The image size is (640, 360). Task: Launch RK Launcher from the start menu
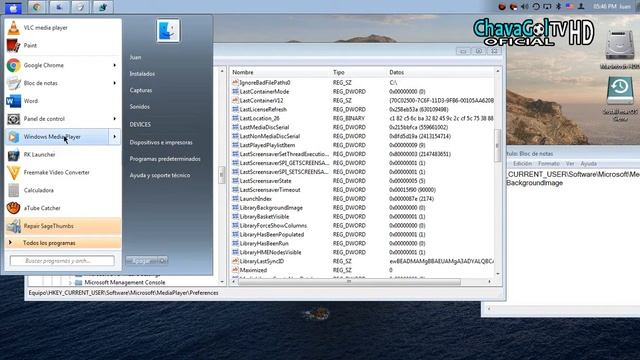tap(62, 154)
